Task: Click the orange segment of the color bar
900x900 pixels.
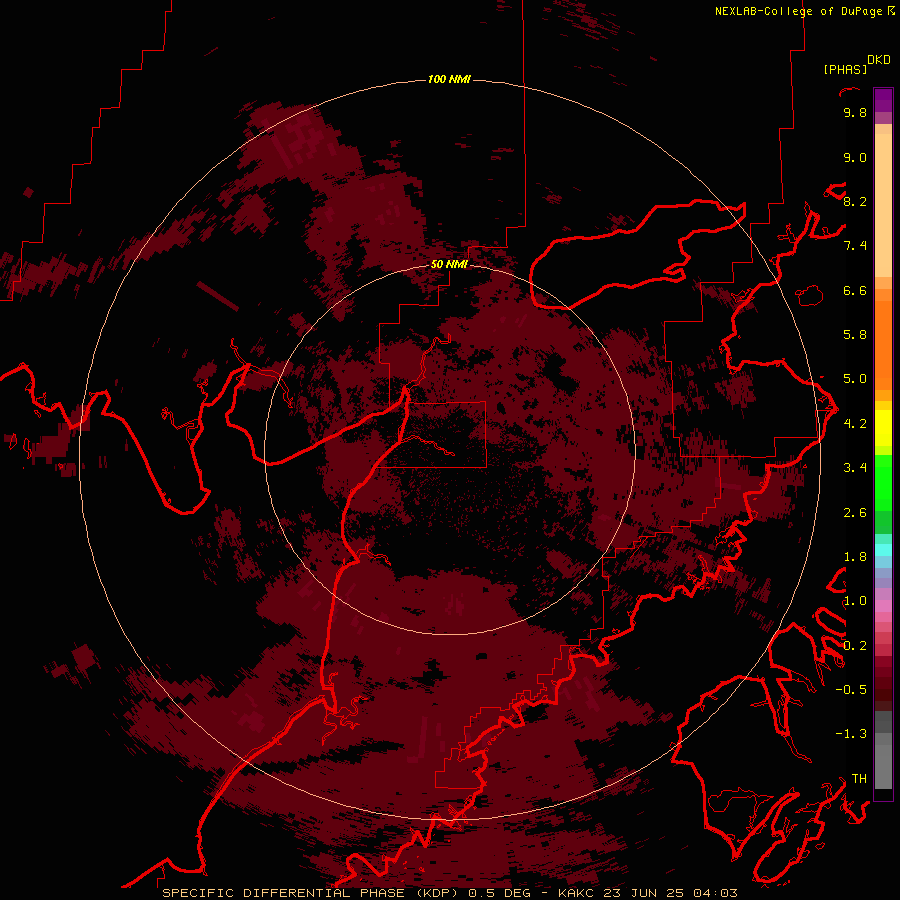Action: (883, 346)
